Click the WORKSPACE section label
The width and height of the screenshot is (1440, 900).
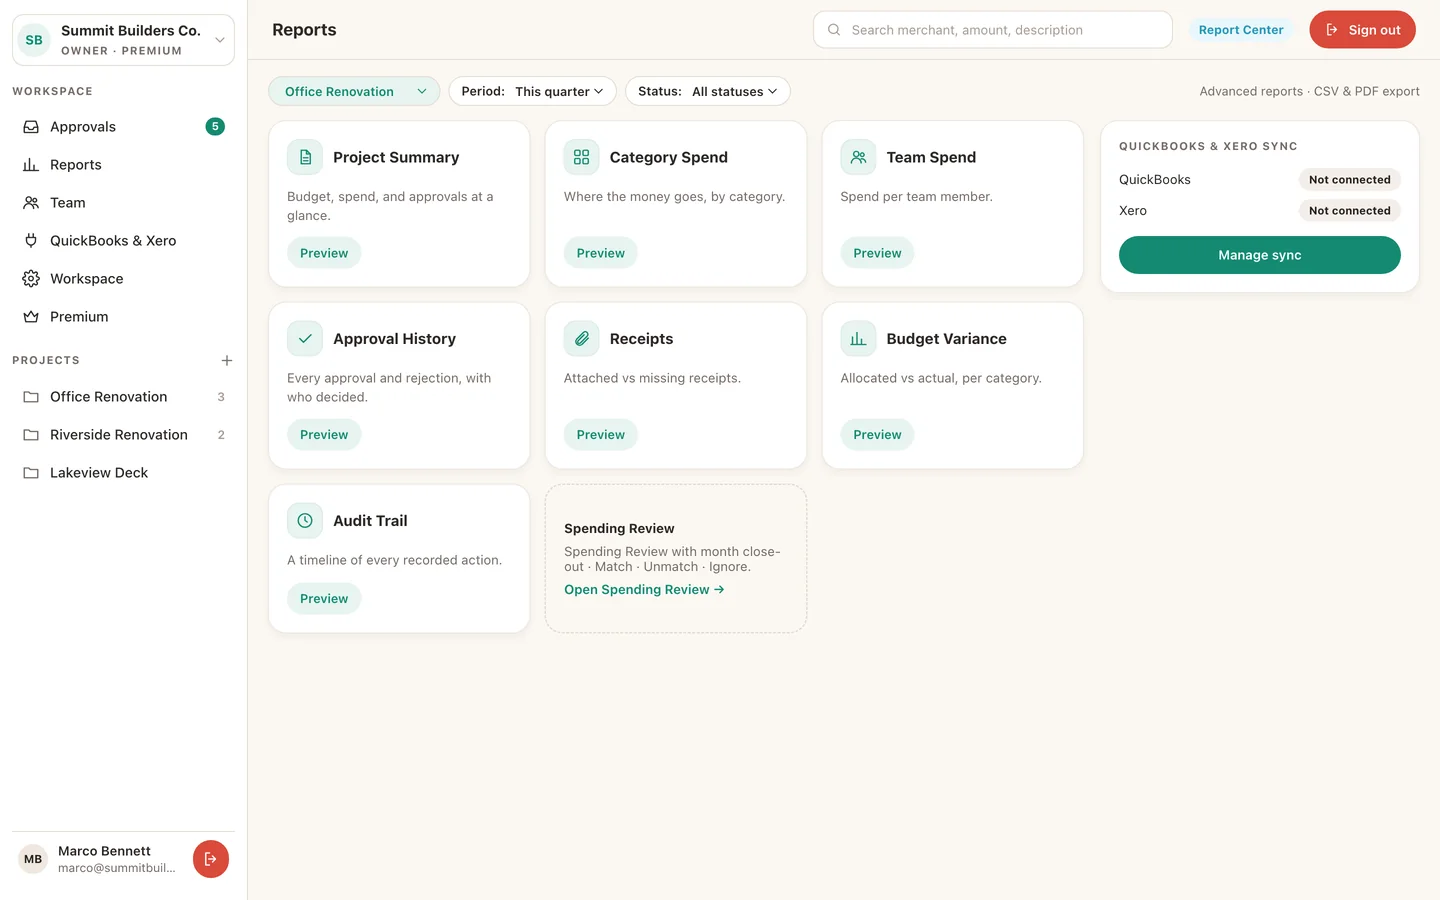tap(52, 91)
